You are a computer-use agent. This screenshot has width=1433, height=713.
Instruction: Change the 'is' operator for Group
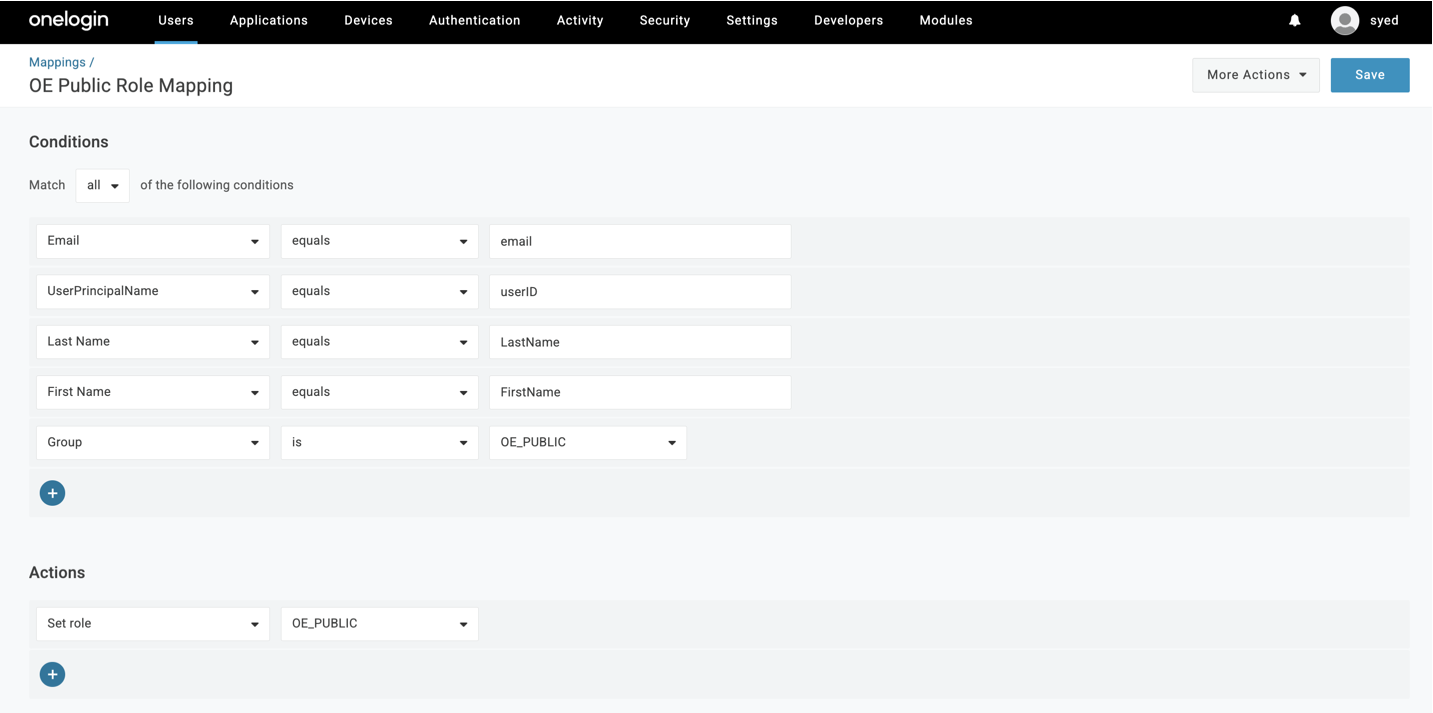tap(379, 442)
